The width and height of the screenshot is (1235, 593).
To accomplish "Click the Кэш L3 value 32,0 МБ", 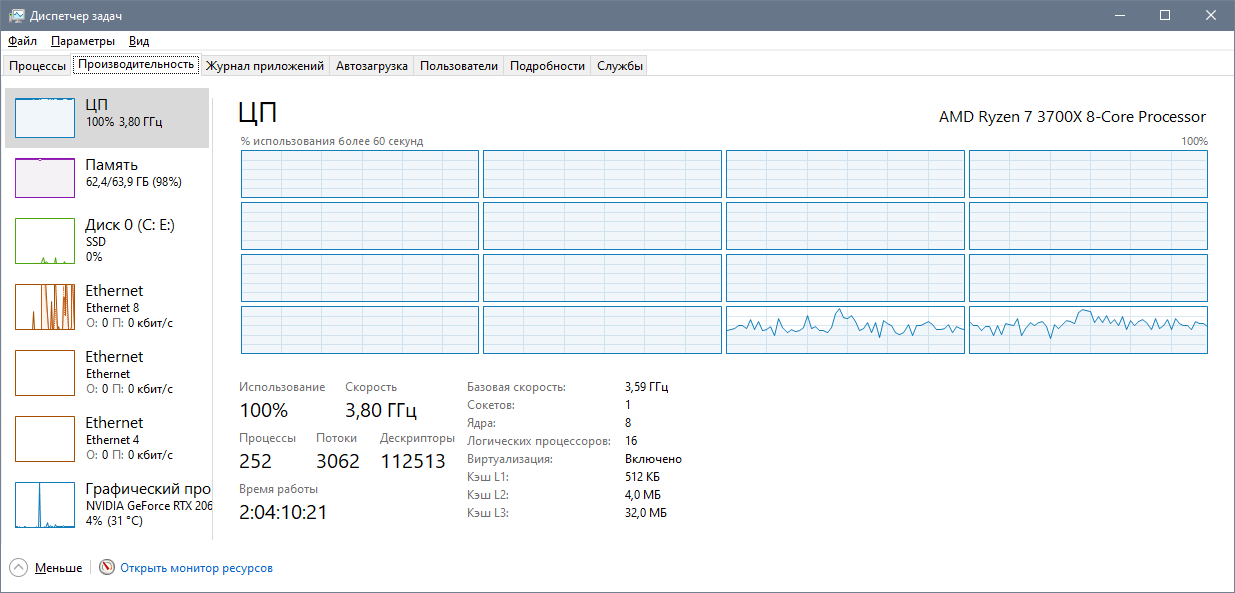I will (645, 512).
